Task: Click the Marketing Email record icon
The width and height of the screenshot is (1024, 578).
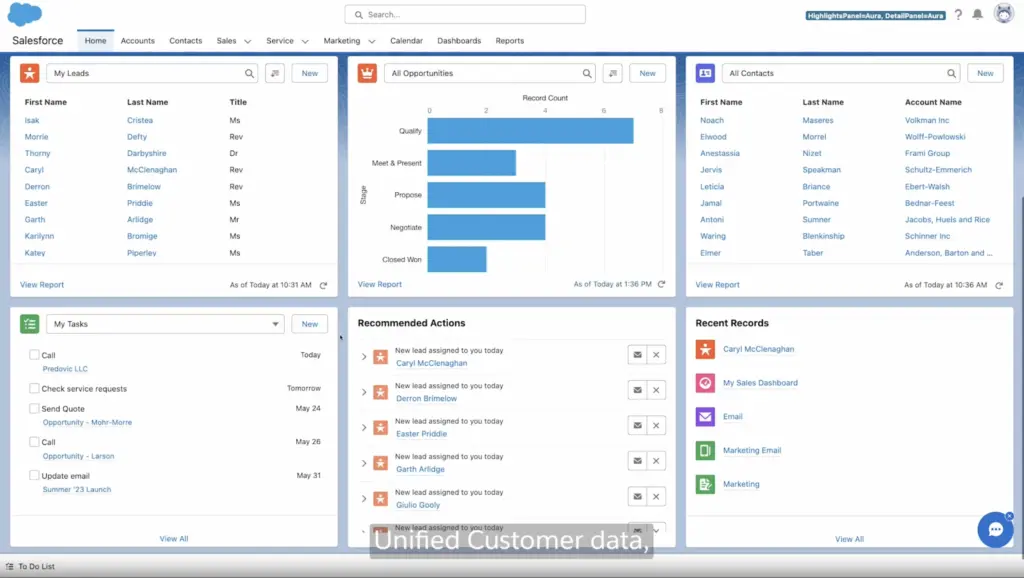Action: [x=705, y=450]
